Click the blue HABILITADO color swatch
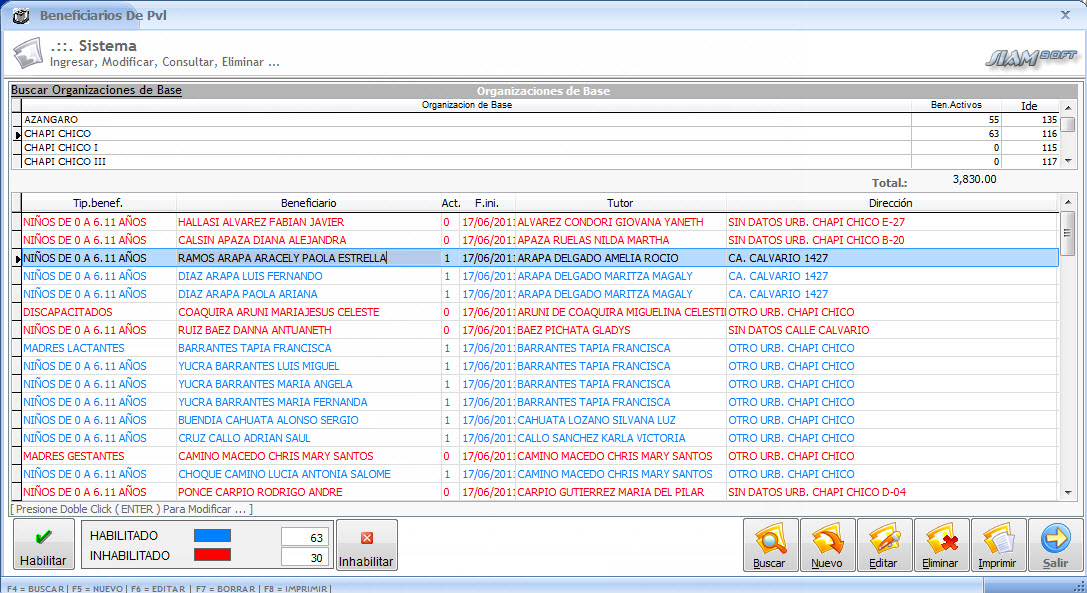This screenshot has width=1087, height=593. (212, 536)
